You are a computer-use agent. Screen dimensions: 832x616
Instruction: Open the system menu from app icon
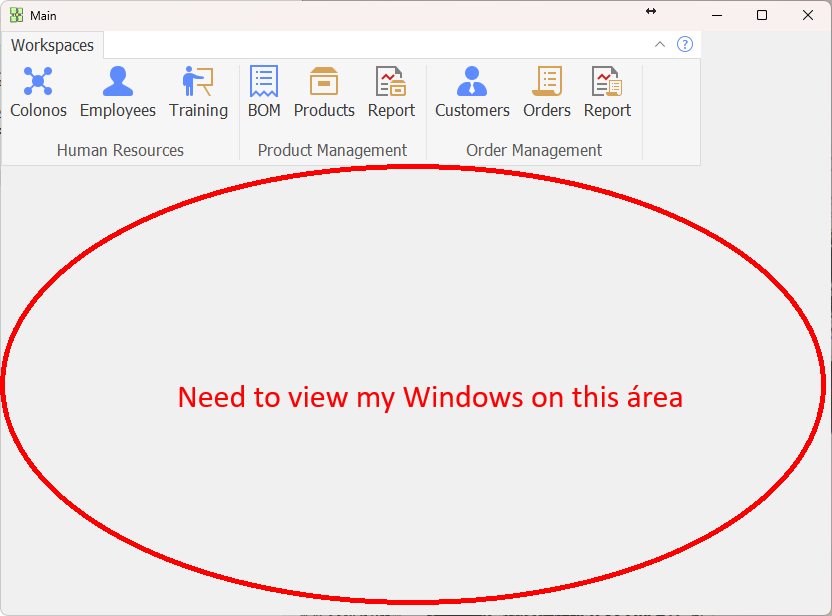pyautogui.click(x=16, y=15)
